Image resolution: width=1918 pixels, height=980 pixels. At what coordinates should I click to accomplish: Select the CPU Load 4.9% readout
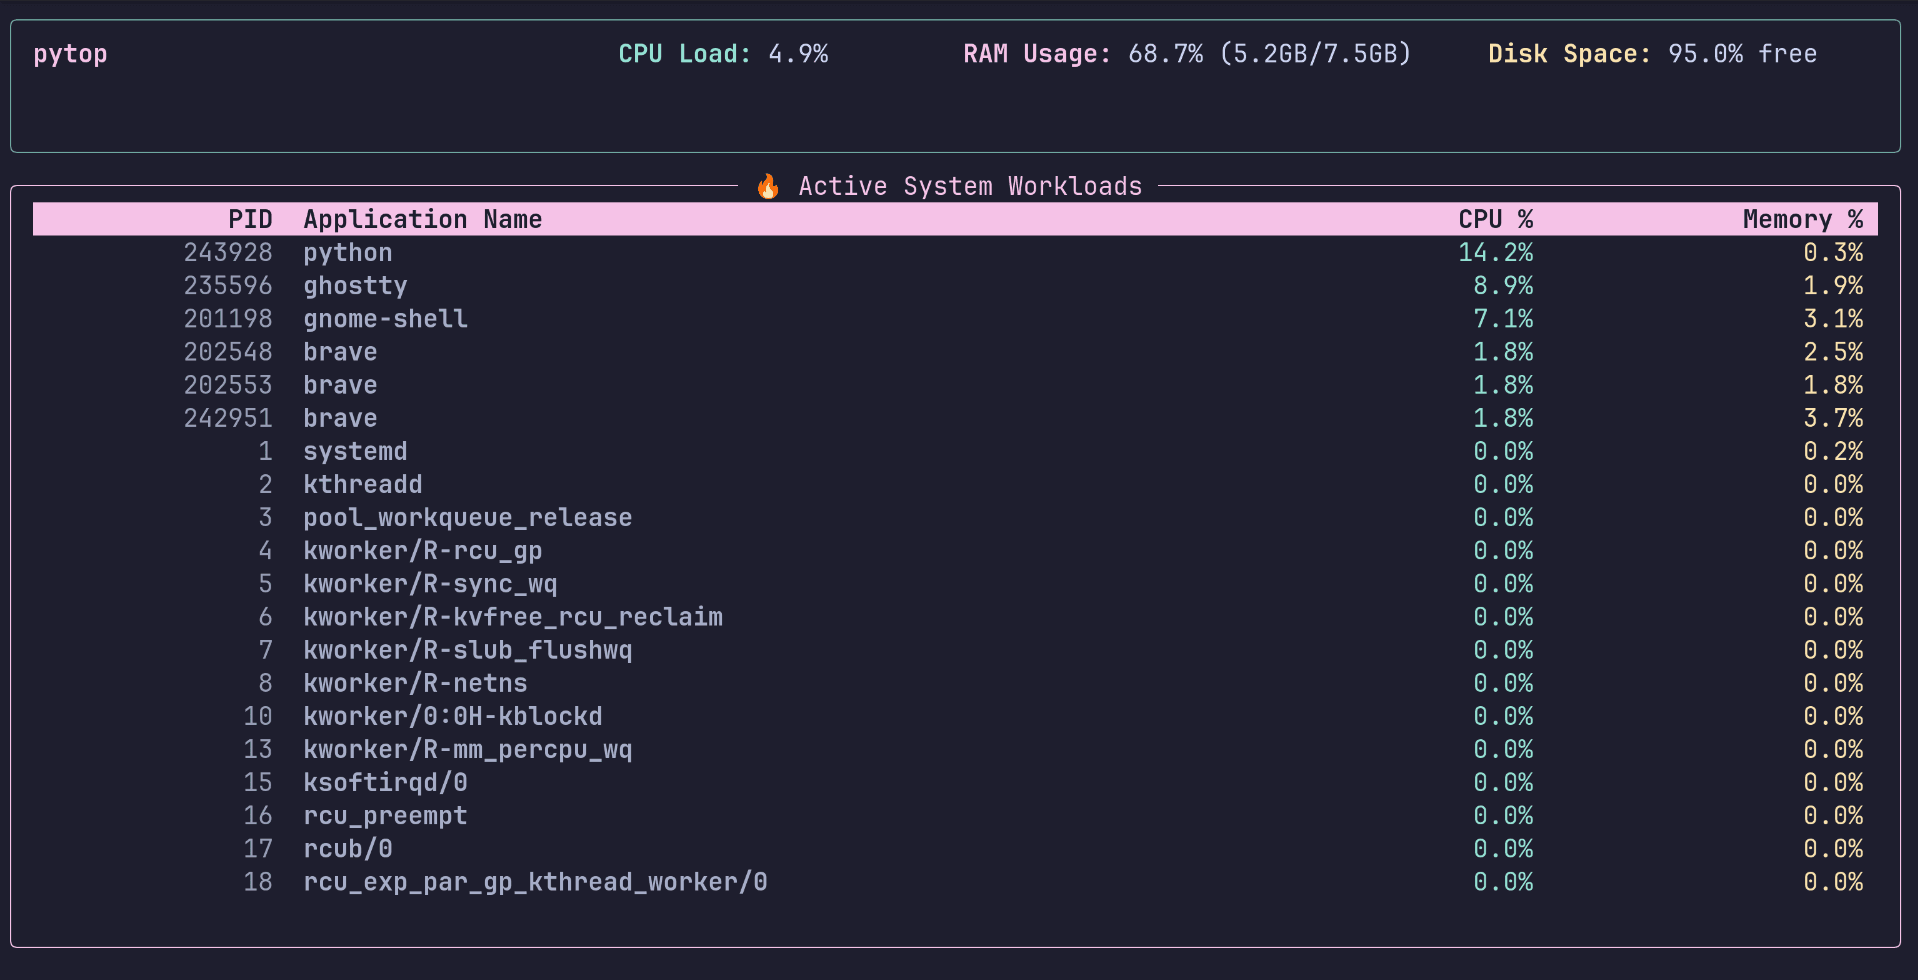coord(723,54)
